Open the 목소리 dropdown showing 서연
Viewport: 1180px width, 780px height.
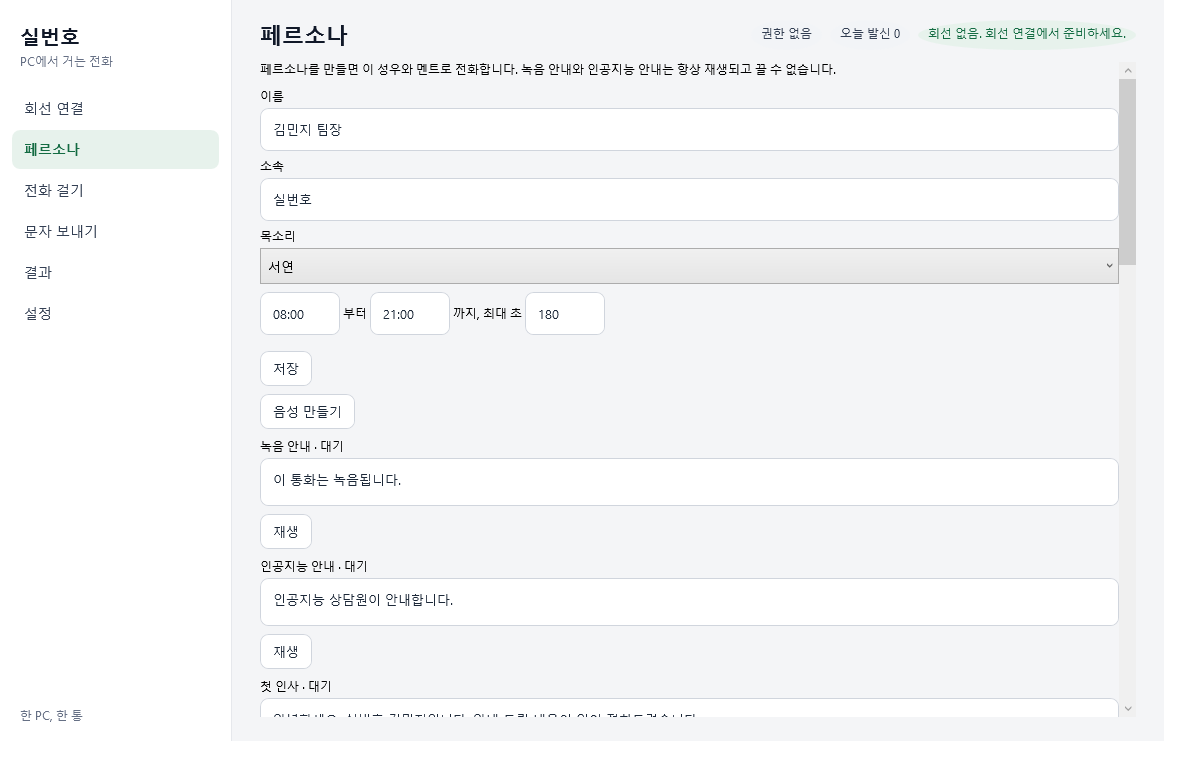pos(689,267)
